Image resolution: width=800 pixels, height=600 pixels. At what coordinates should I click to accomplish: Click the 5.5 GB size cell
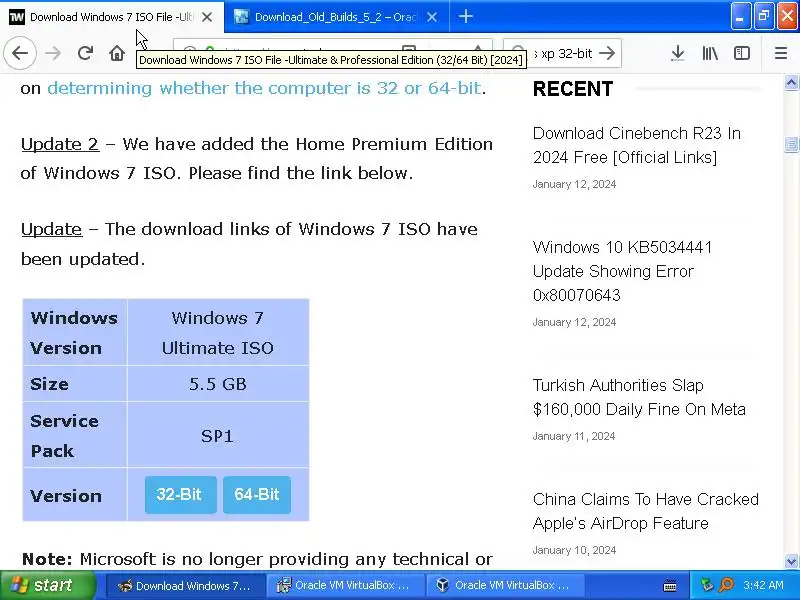[x=218, y=384]
